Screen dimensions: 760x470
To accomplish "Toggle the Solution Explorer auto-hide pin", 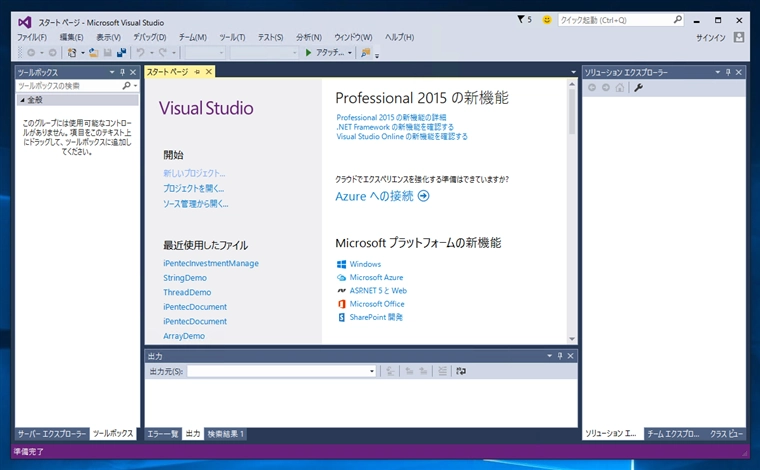I will tap(728, 72).
